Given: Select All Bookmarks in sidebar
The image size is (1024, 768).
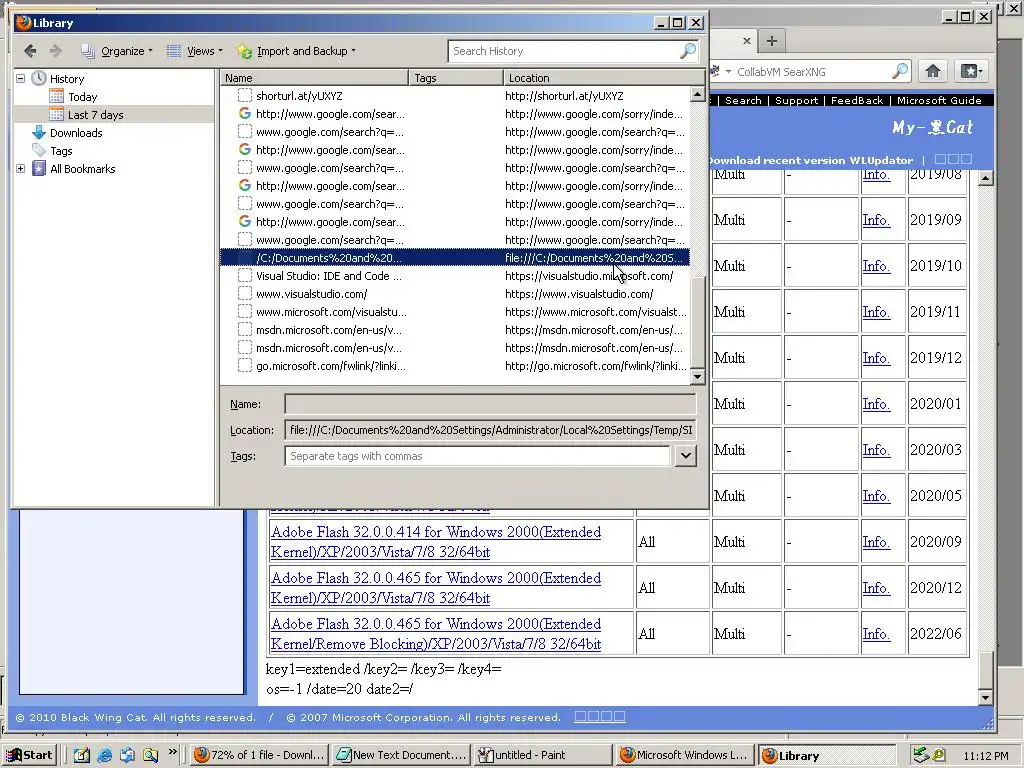Looking at the screenshot, I should 82,168.
